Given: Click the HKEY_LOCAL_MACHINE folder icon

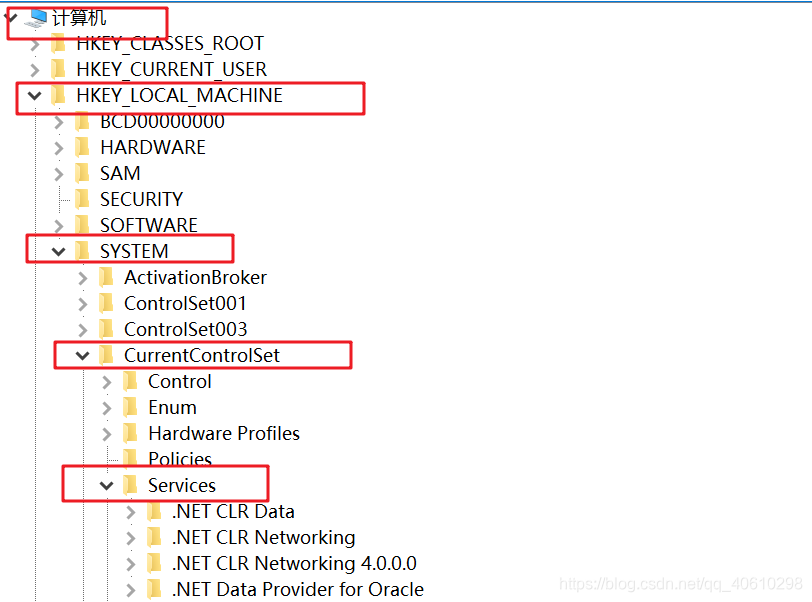Looking at the screenshot, I should (58, 95).
